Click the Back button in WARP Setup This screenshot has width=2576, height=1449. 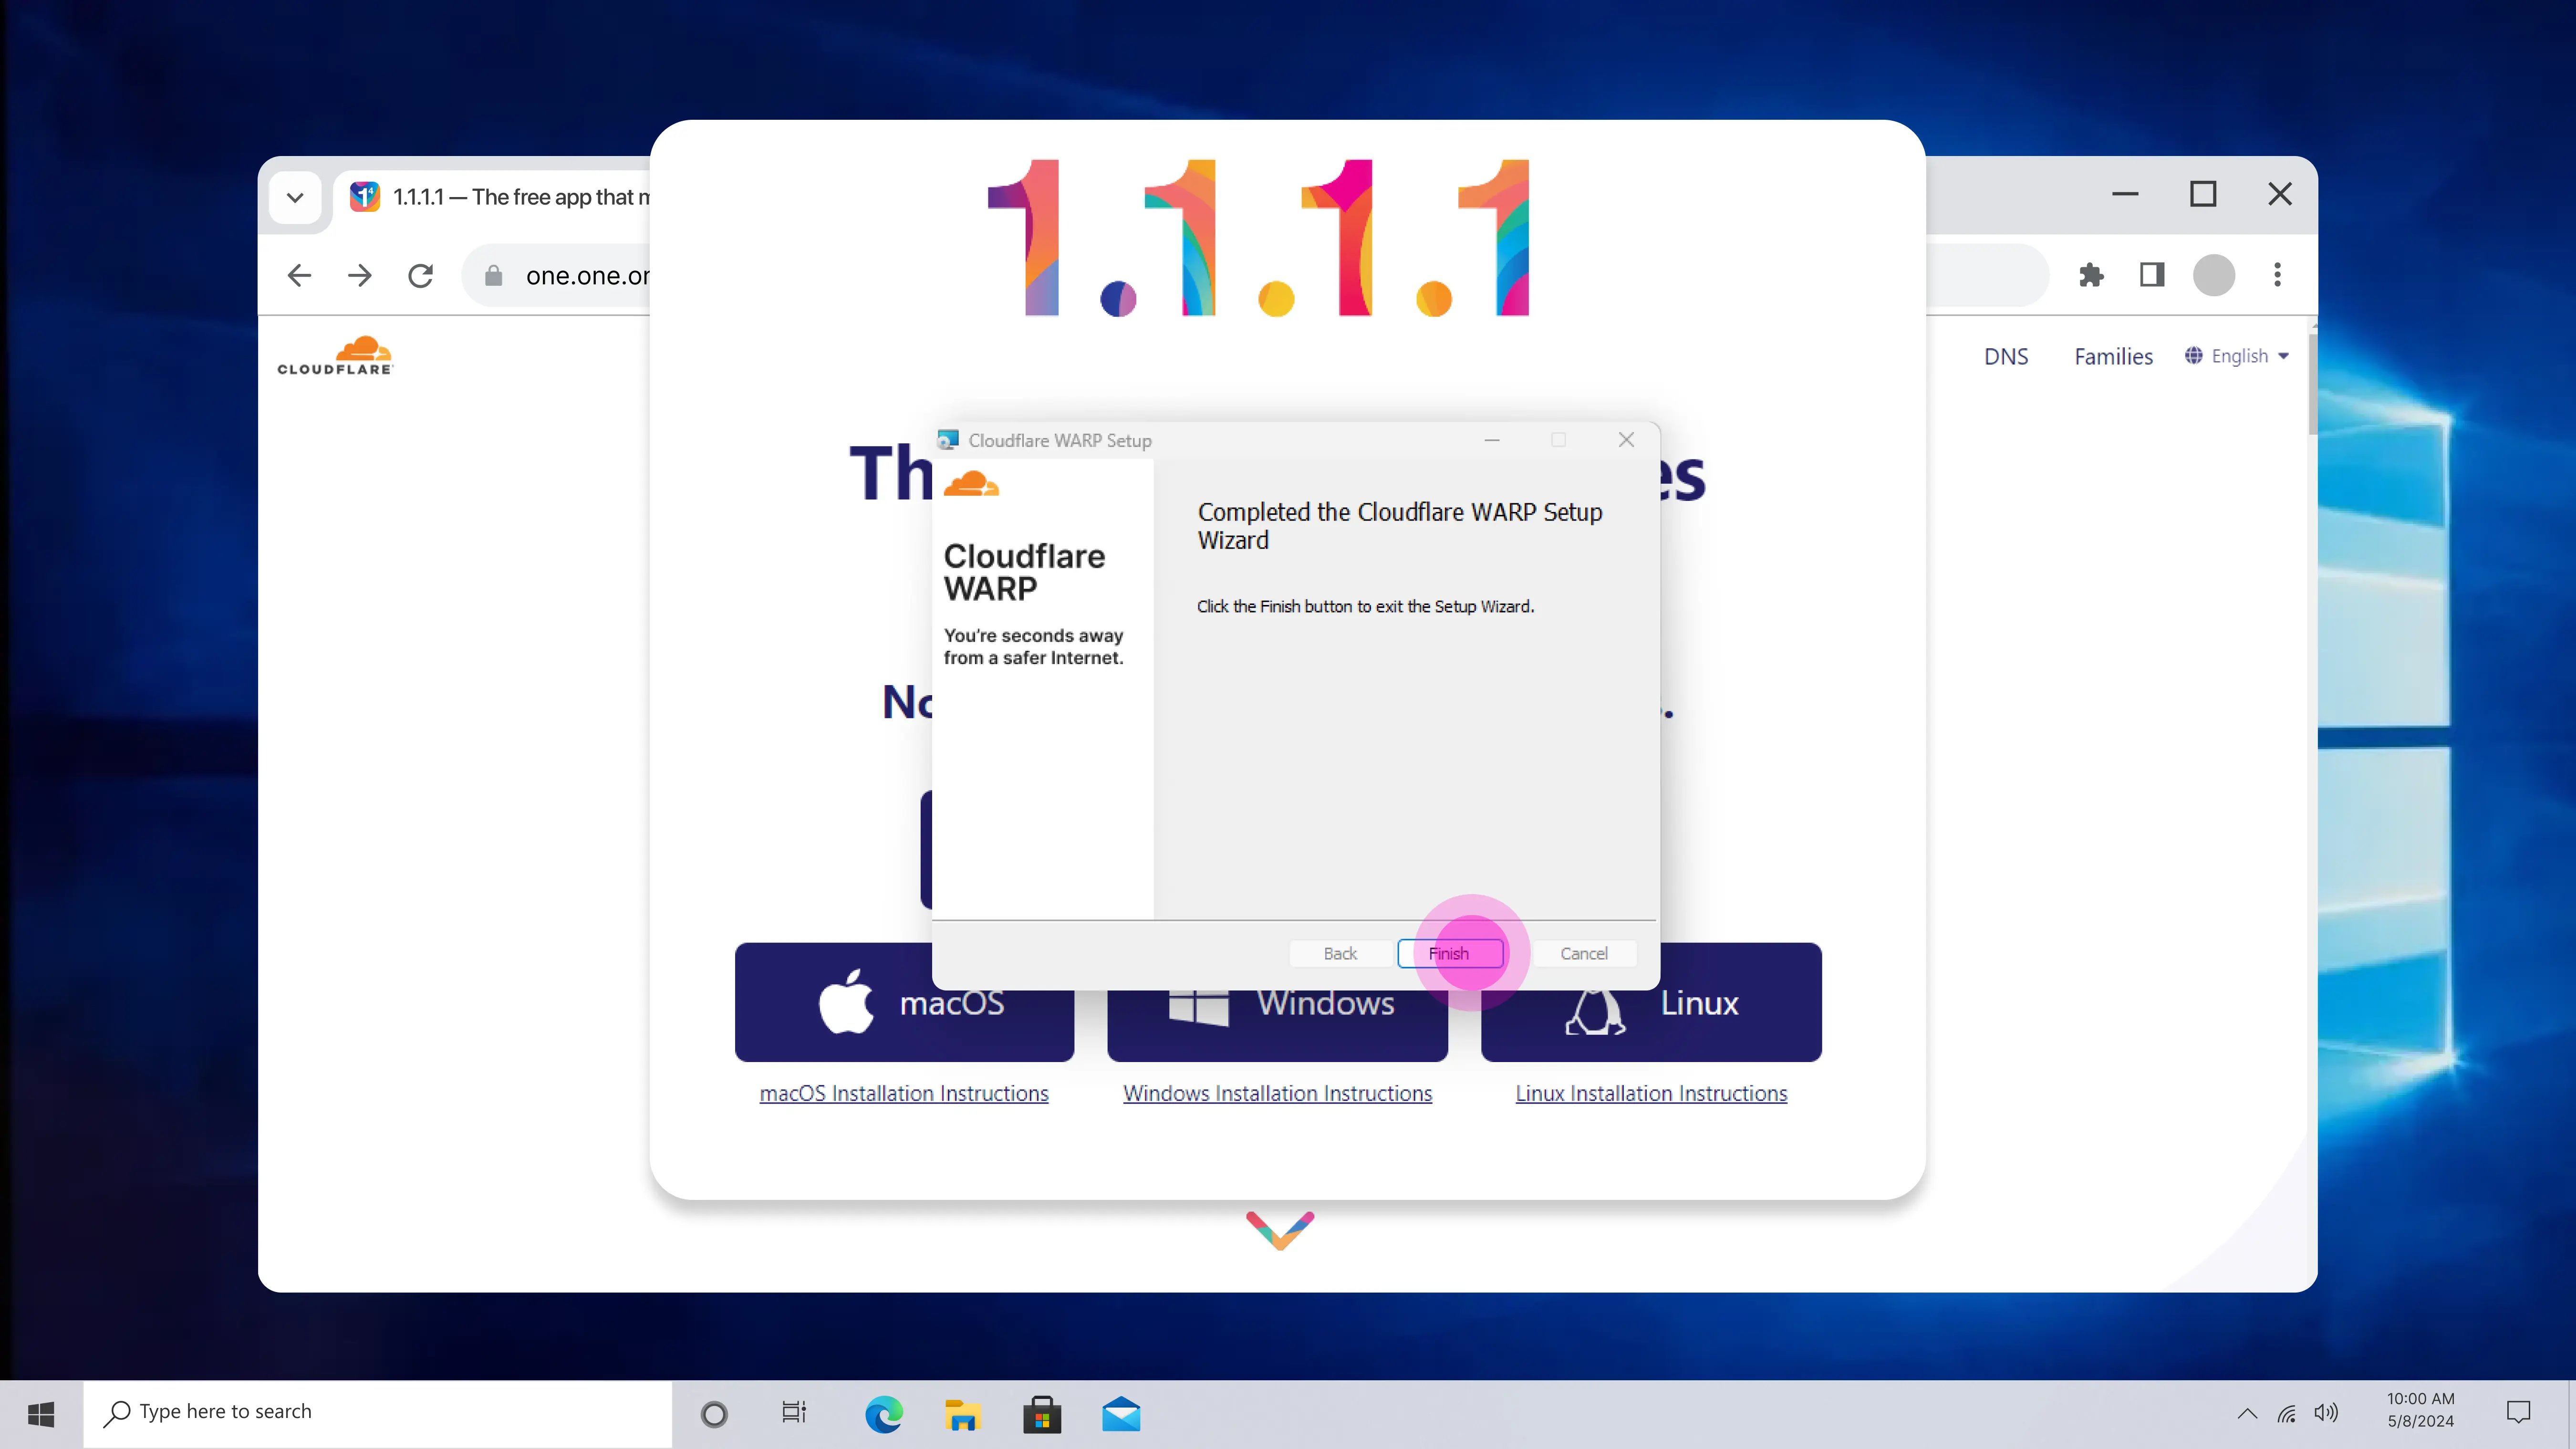(x=1340, y=953)
